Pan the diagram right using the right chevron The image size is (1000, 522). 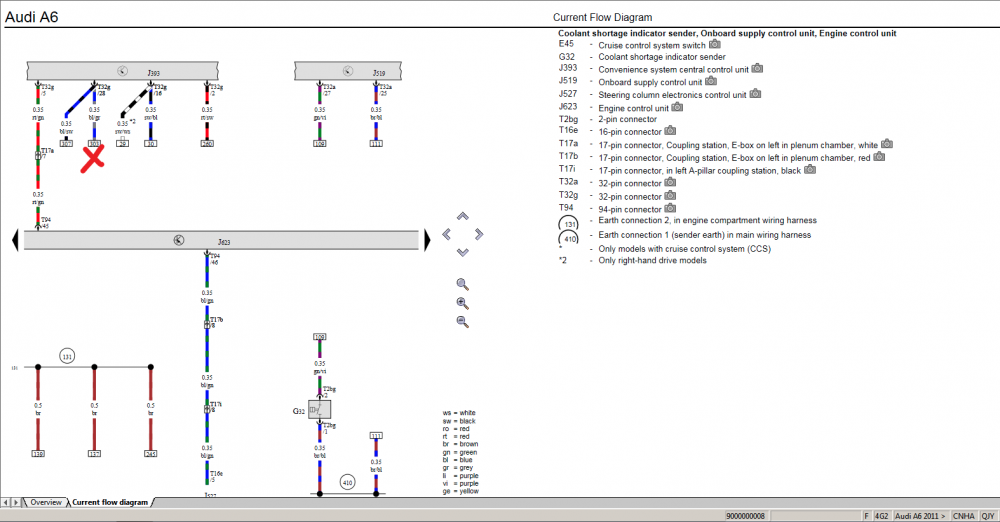pyautogui.click(x=479, y=234)
